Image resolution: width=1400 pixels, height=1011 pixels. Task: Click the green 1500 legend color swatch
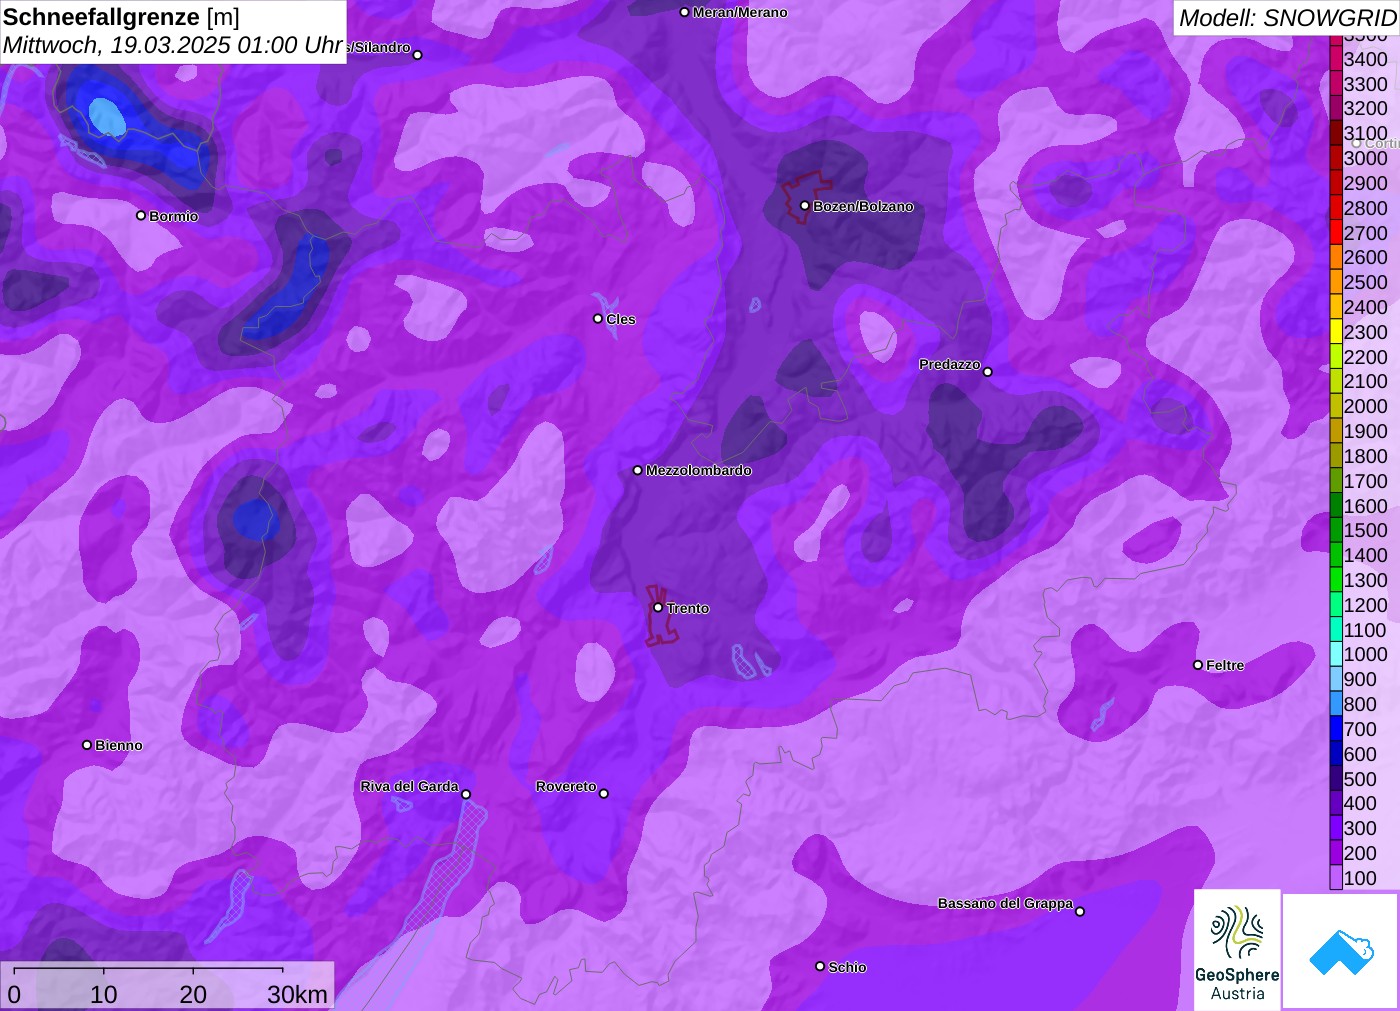1336,530
